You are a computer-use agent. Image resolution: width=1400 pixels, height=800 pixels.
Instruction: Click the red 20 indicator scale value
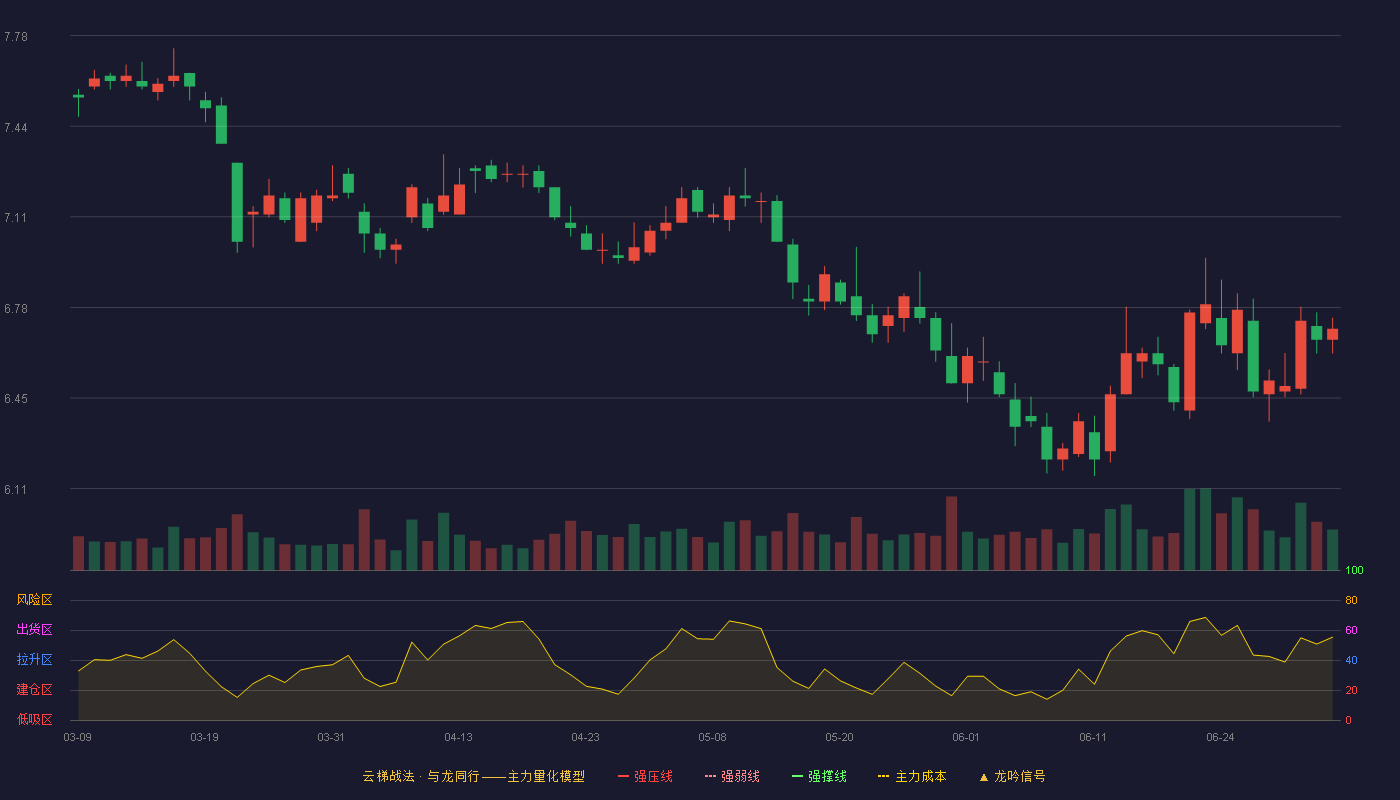click(1351, 690)
